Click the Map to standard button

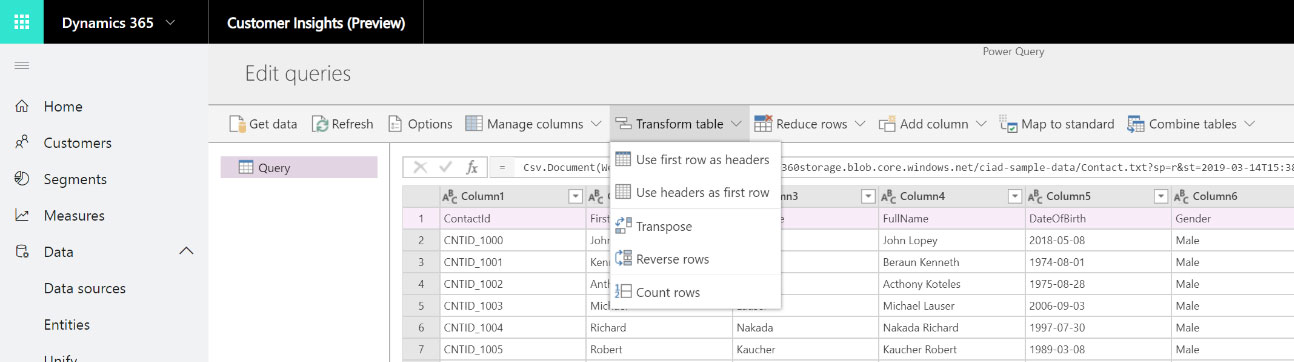[x=1057, y=124]
